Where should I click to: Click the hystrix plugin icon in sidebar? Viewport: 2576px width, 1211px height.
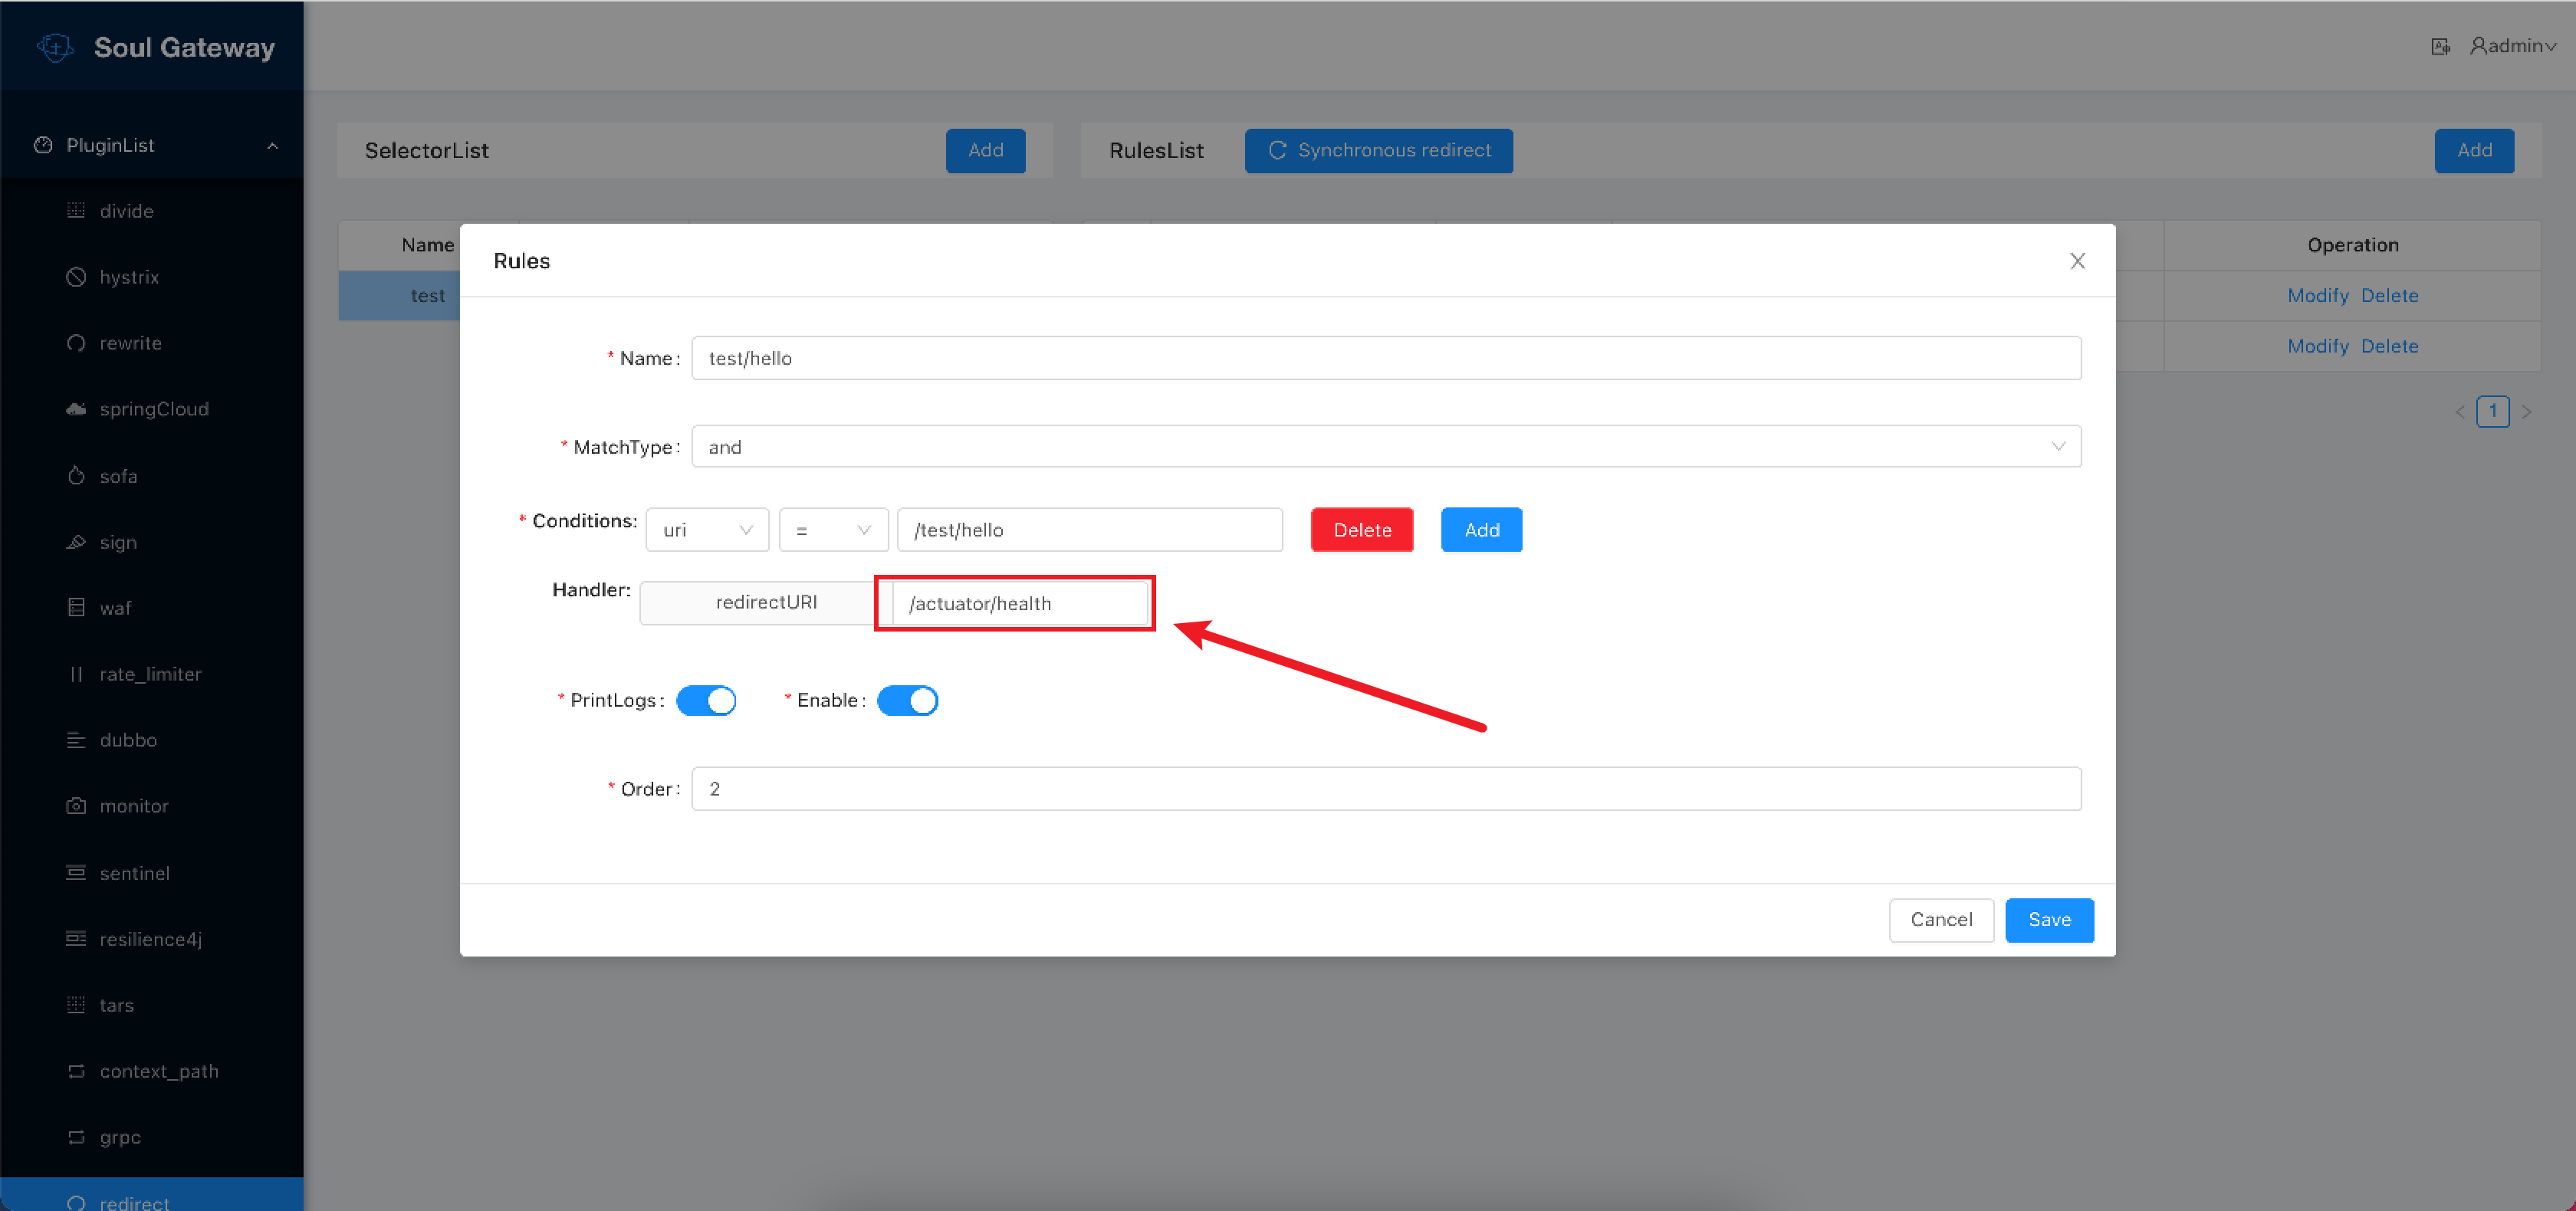point(77,276)
